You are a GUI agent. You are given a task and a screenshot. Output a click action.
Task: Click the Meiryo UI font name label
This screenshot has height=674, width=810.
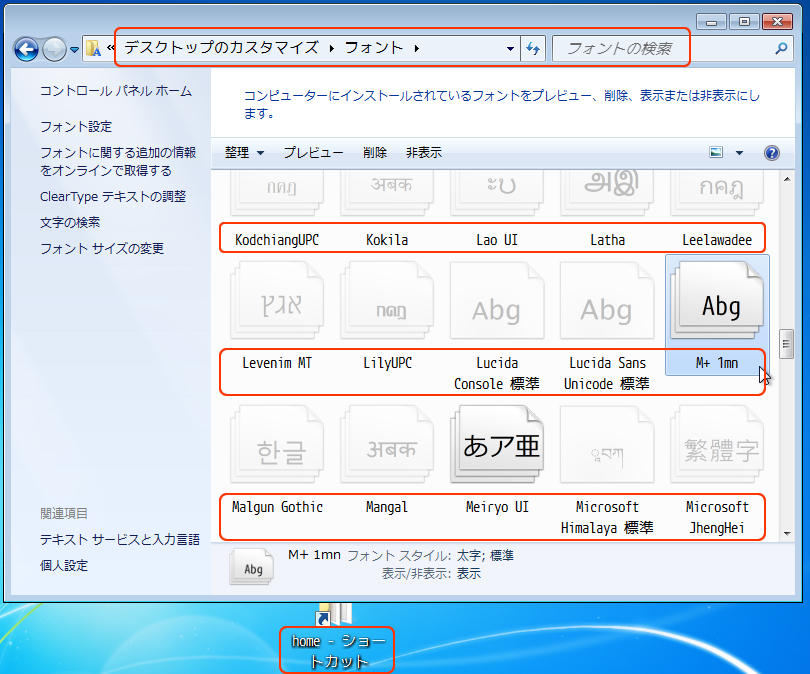[497, 507]
